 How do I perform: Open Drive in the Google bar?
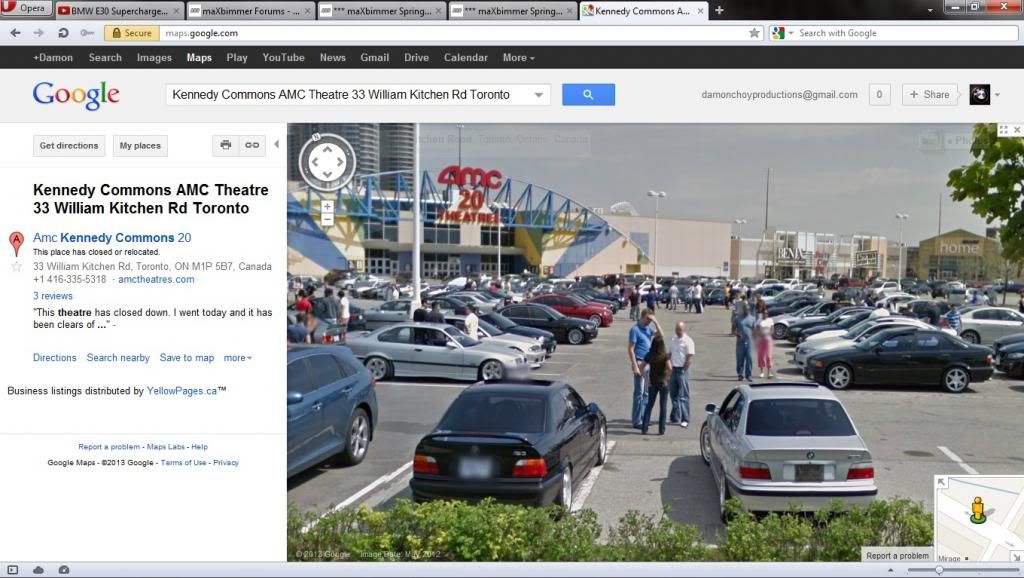click(417, 57)
